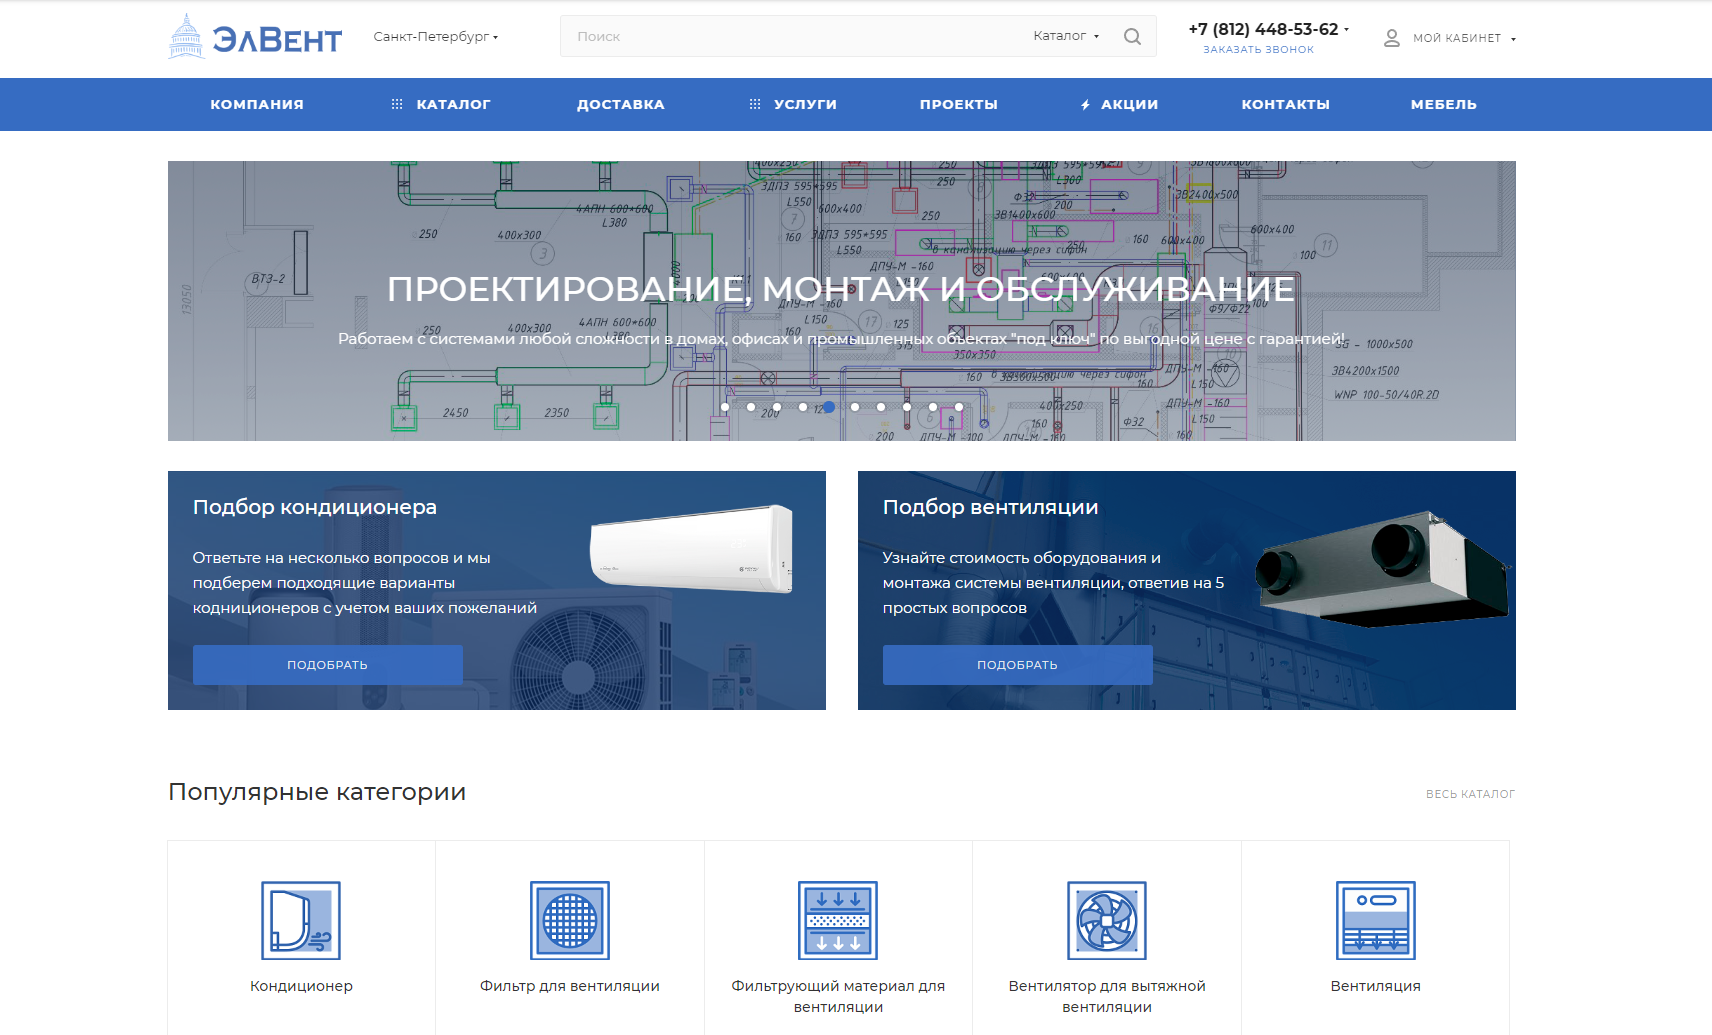Click the user account icon
The width and height of the screenshot is (1712, 1035).
point(1391,38)
